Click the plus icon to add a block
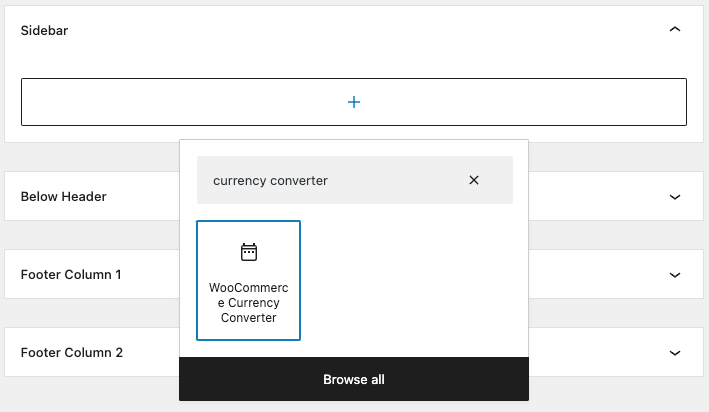The width and height of the screenshot is (709, 412). pos(354,102)
